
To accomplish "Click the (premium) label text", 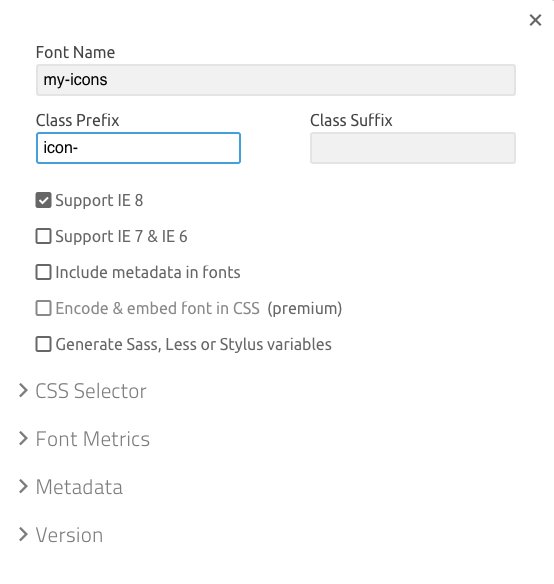I will [305, 309].
